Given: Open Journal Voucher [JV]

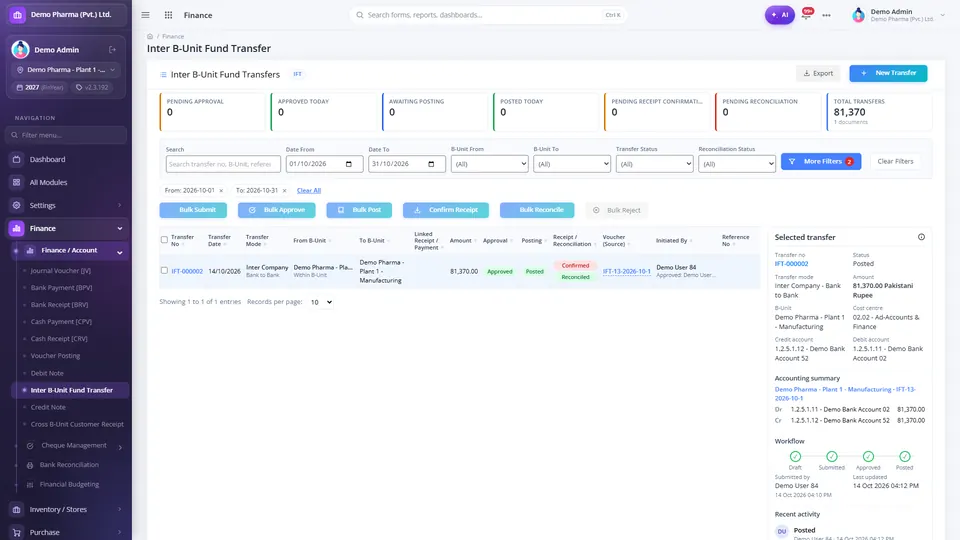Looking at the screenshot, I should tap(61, 271).
